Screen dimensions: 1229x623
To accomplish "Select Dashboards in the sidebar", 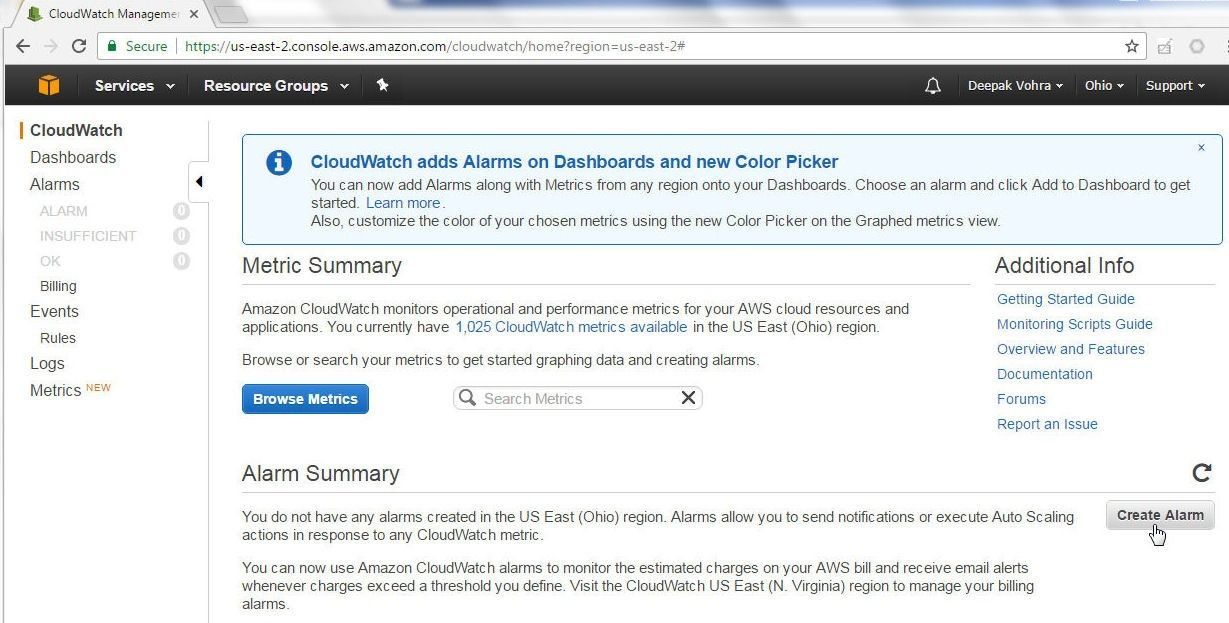I will (x=73, y=157).
